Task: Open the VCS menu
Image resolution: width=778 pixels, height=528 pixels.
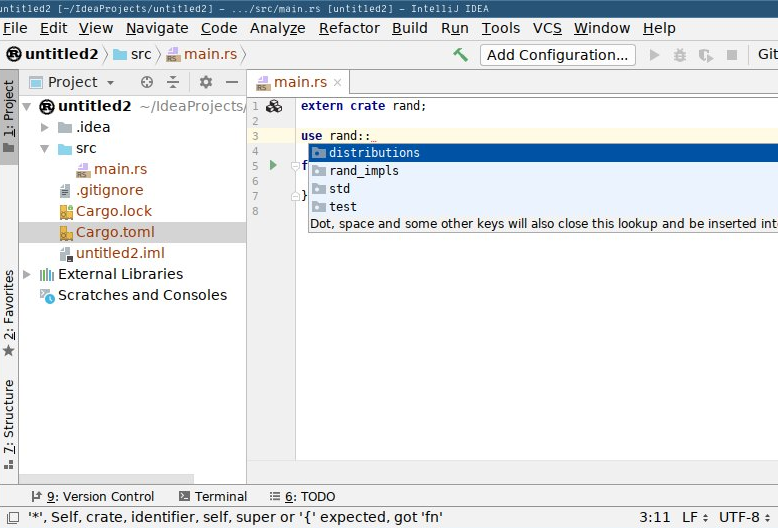Action: pos(547,28)
